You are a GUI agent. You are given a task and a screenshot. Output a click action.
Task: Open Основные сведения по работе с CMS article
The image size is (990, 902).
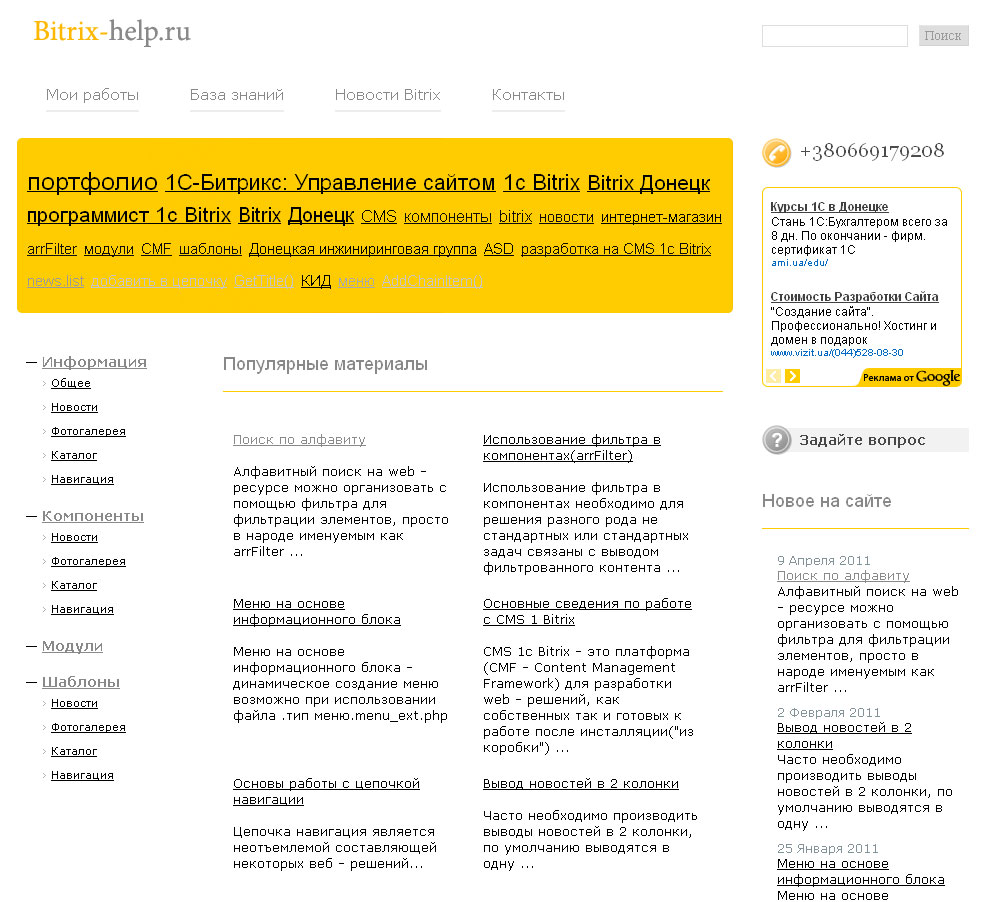pyautogui.click(x=587, y=612)
